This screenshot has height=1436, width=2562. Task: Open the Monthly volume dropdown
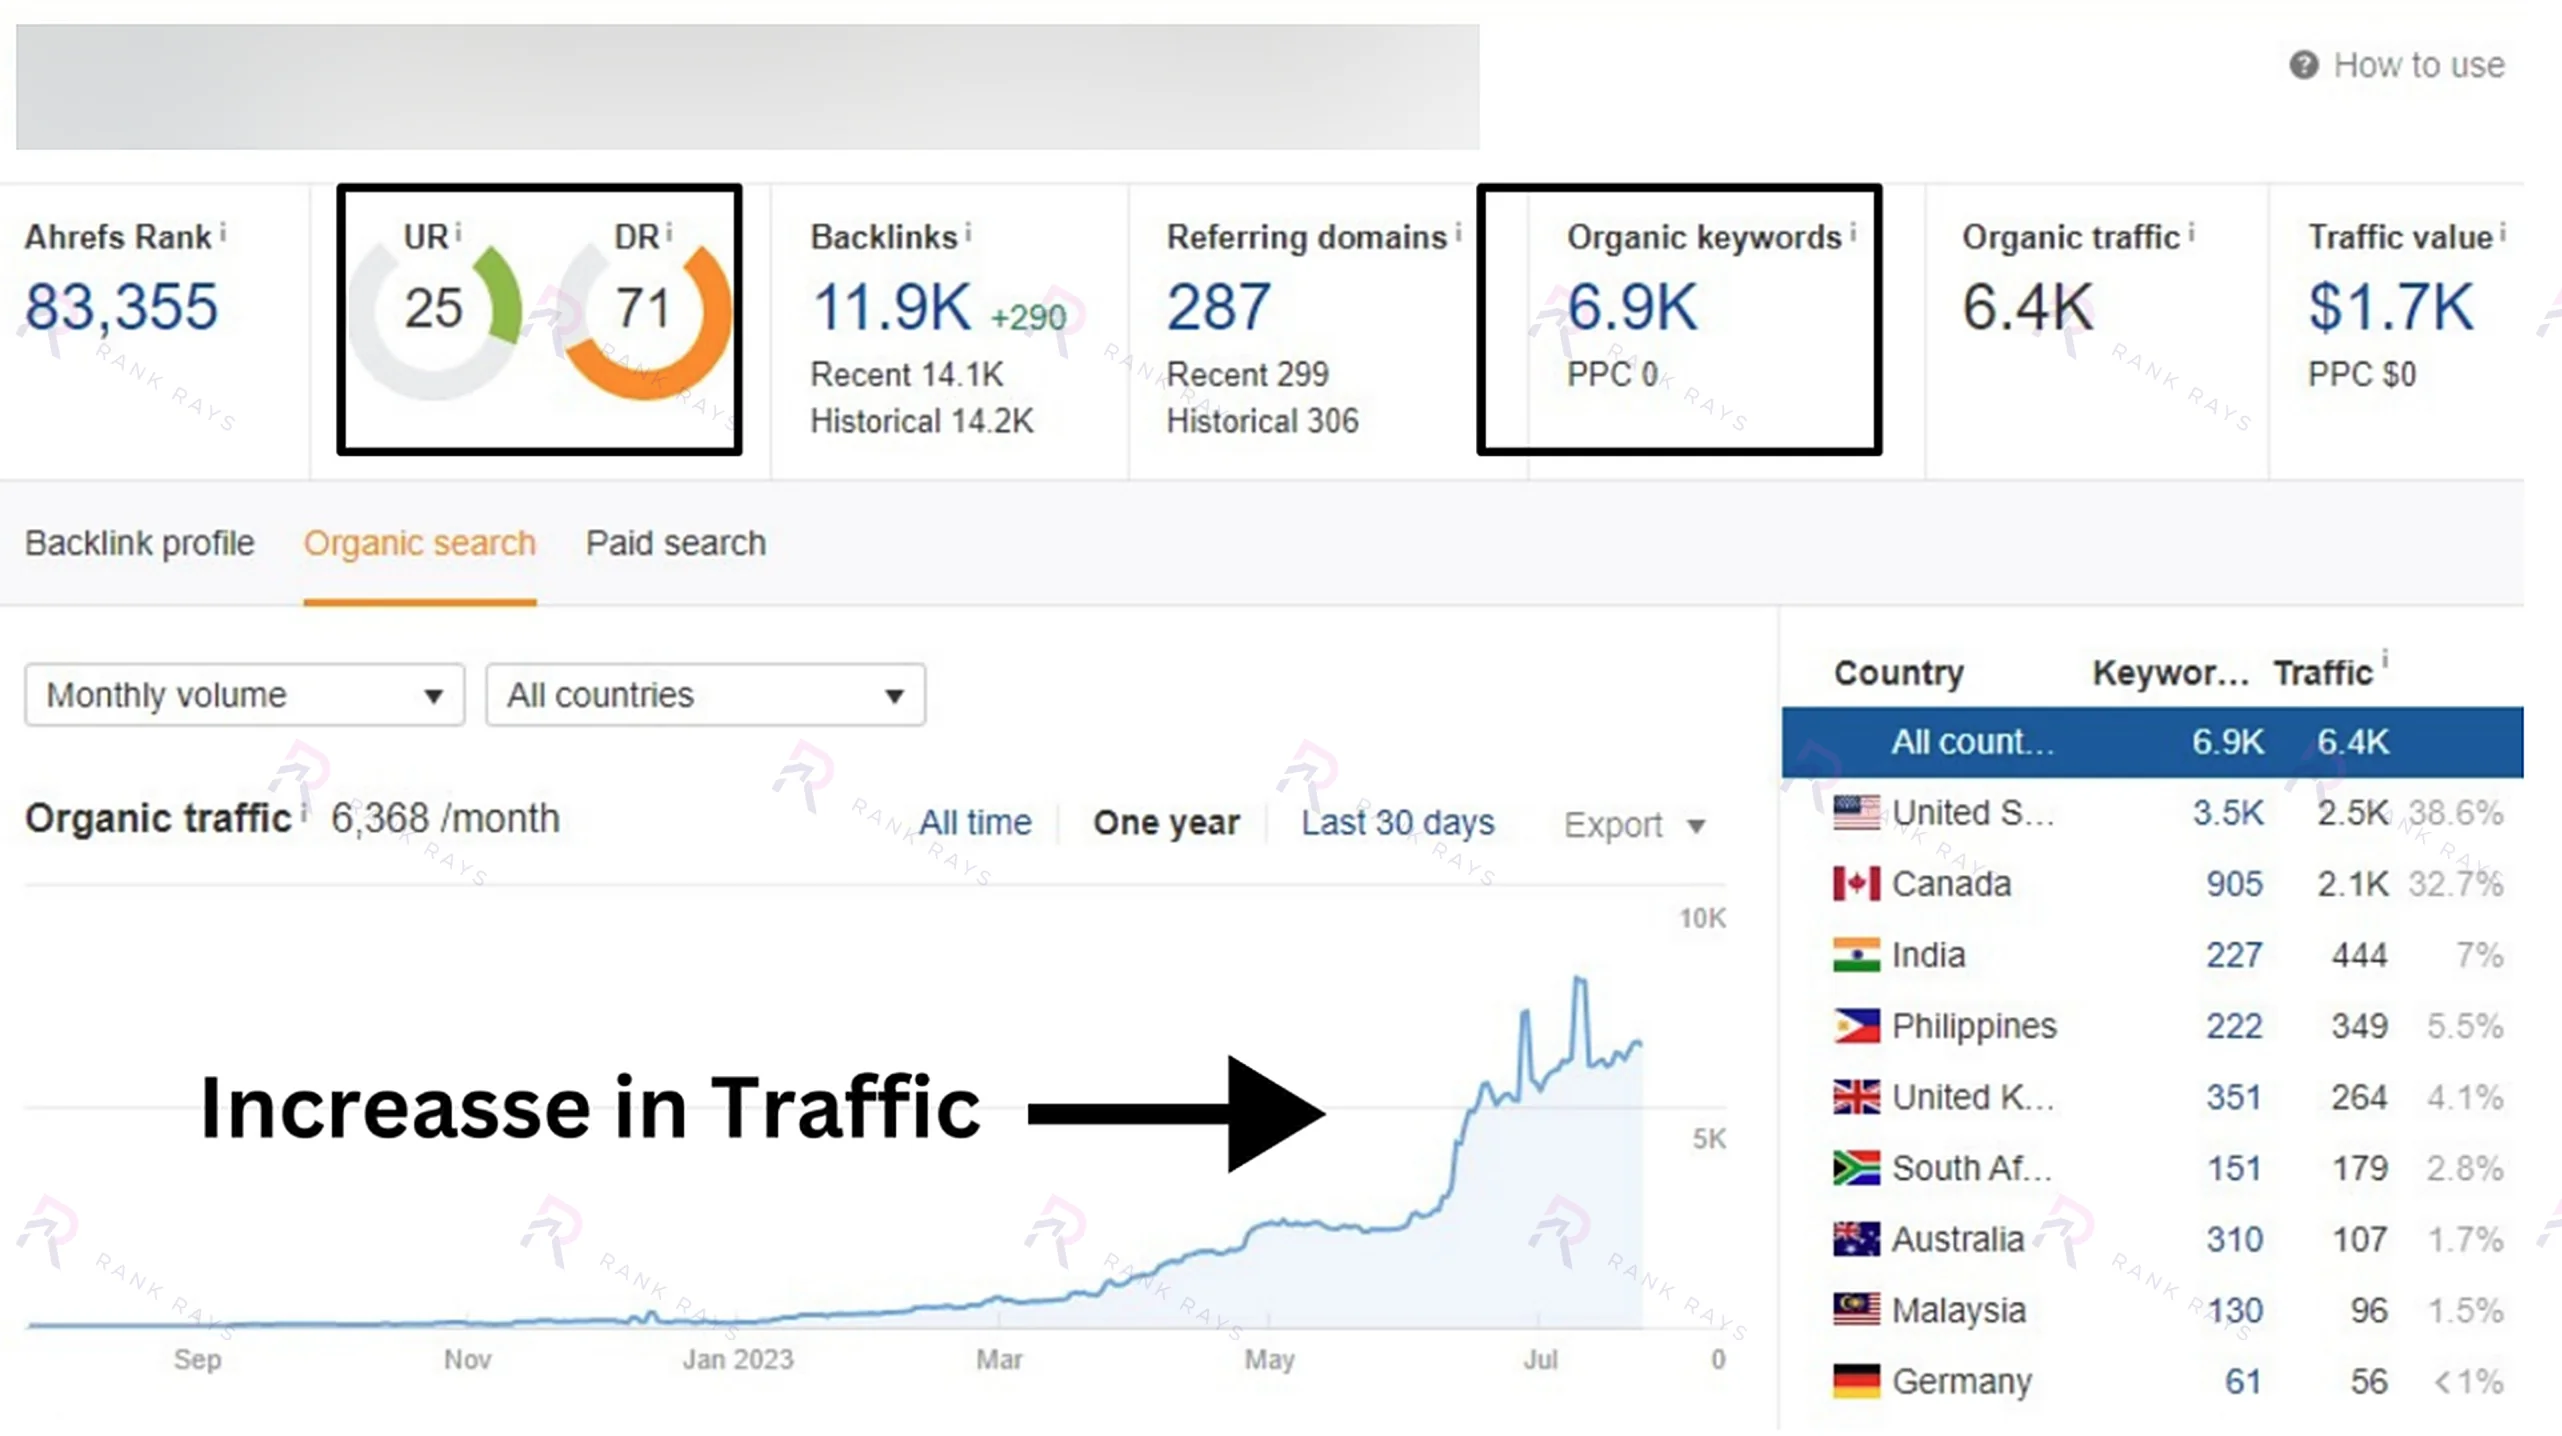pos(245,695)
